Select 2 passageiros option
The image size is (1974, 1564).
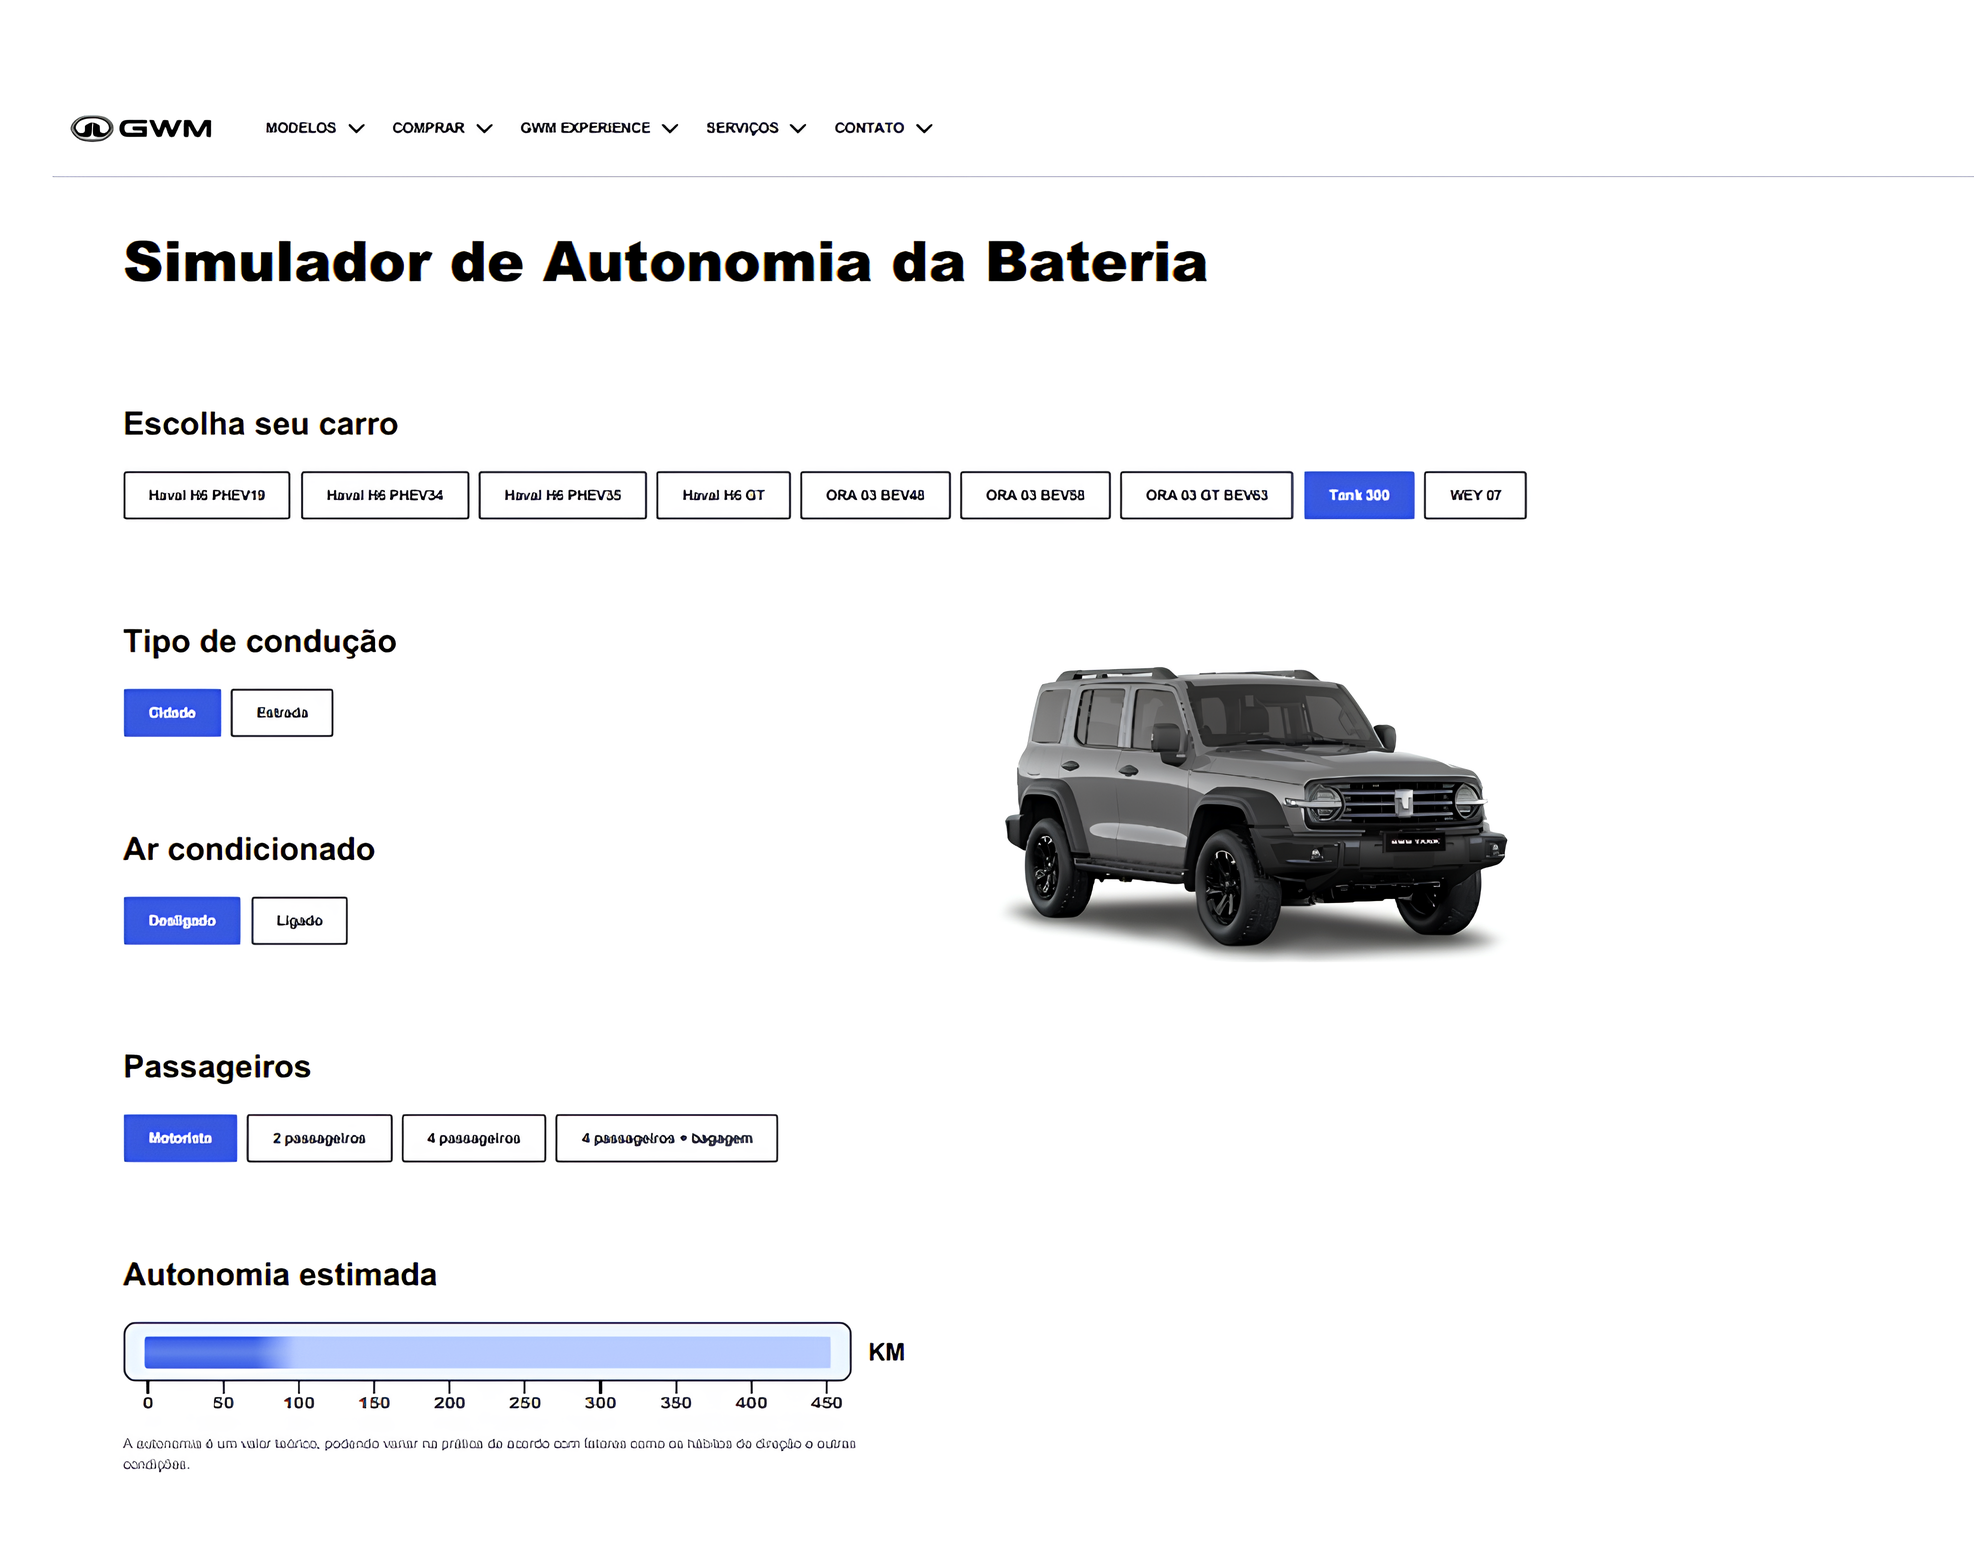318,1138
